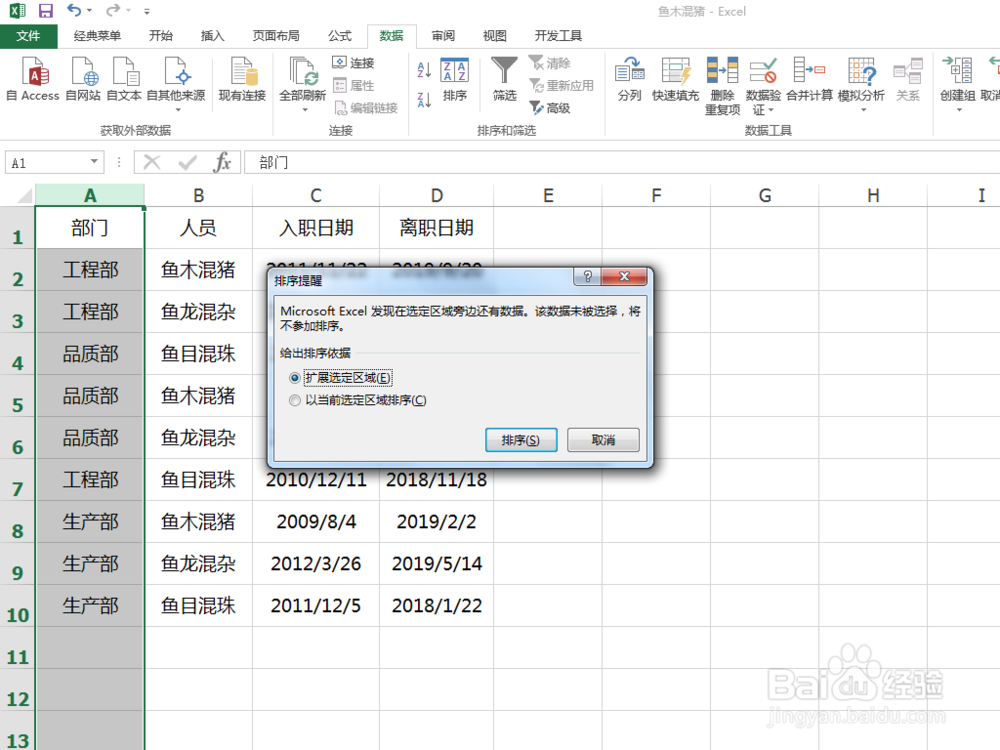The height and width of the screenshot is (750, 1000).
Task: Click Advanced filter (高级)
Action: [550, 108]
